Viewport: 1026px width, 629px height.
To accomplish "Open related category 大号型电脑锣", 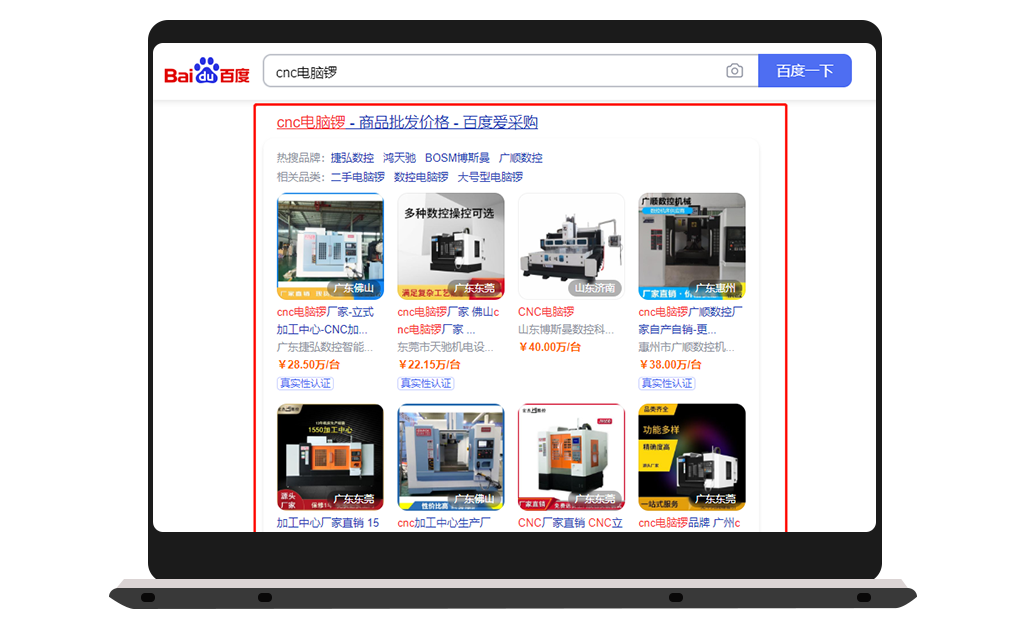I will point(490,177).
